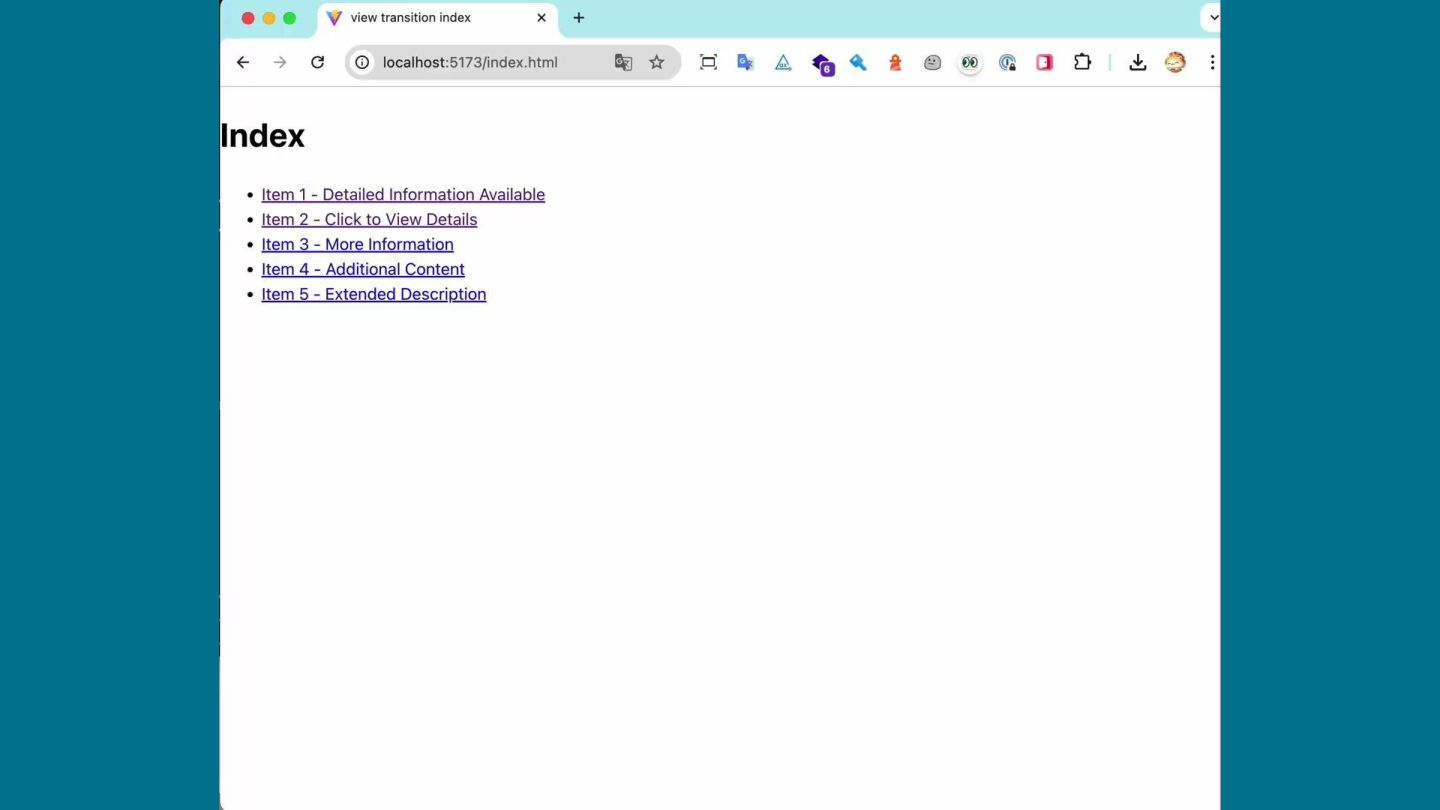
Task: Open Item 2 - Click to View Details
Action: [369, 220]
